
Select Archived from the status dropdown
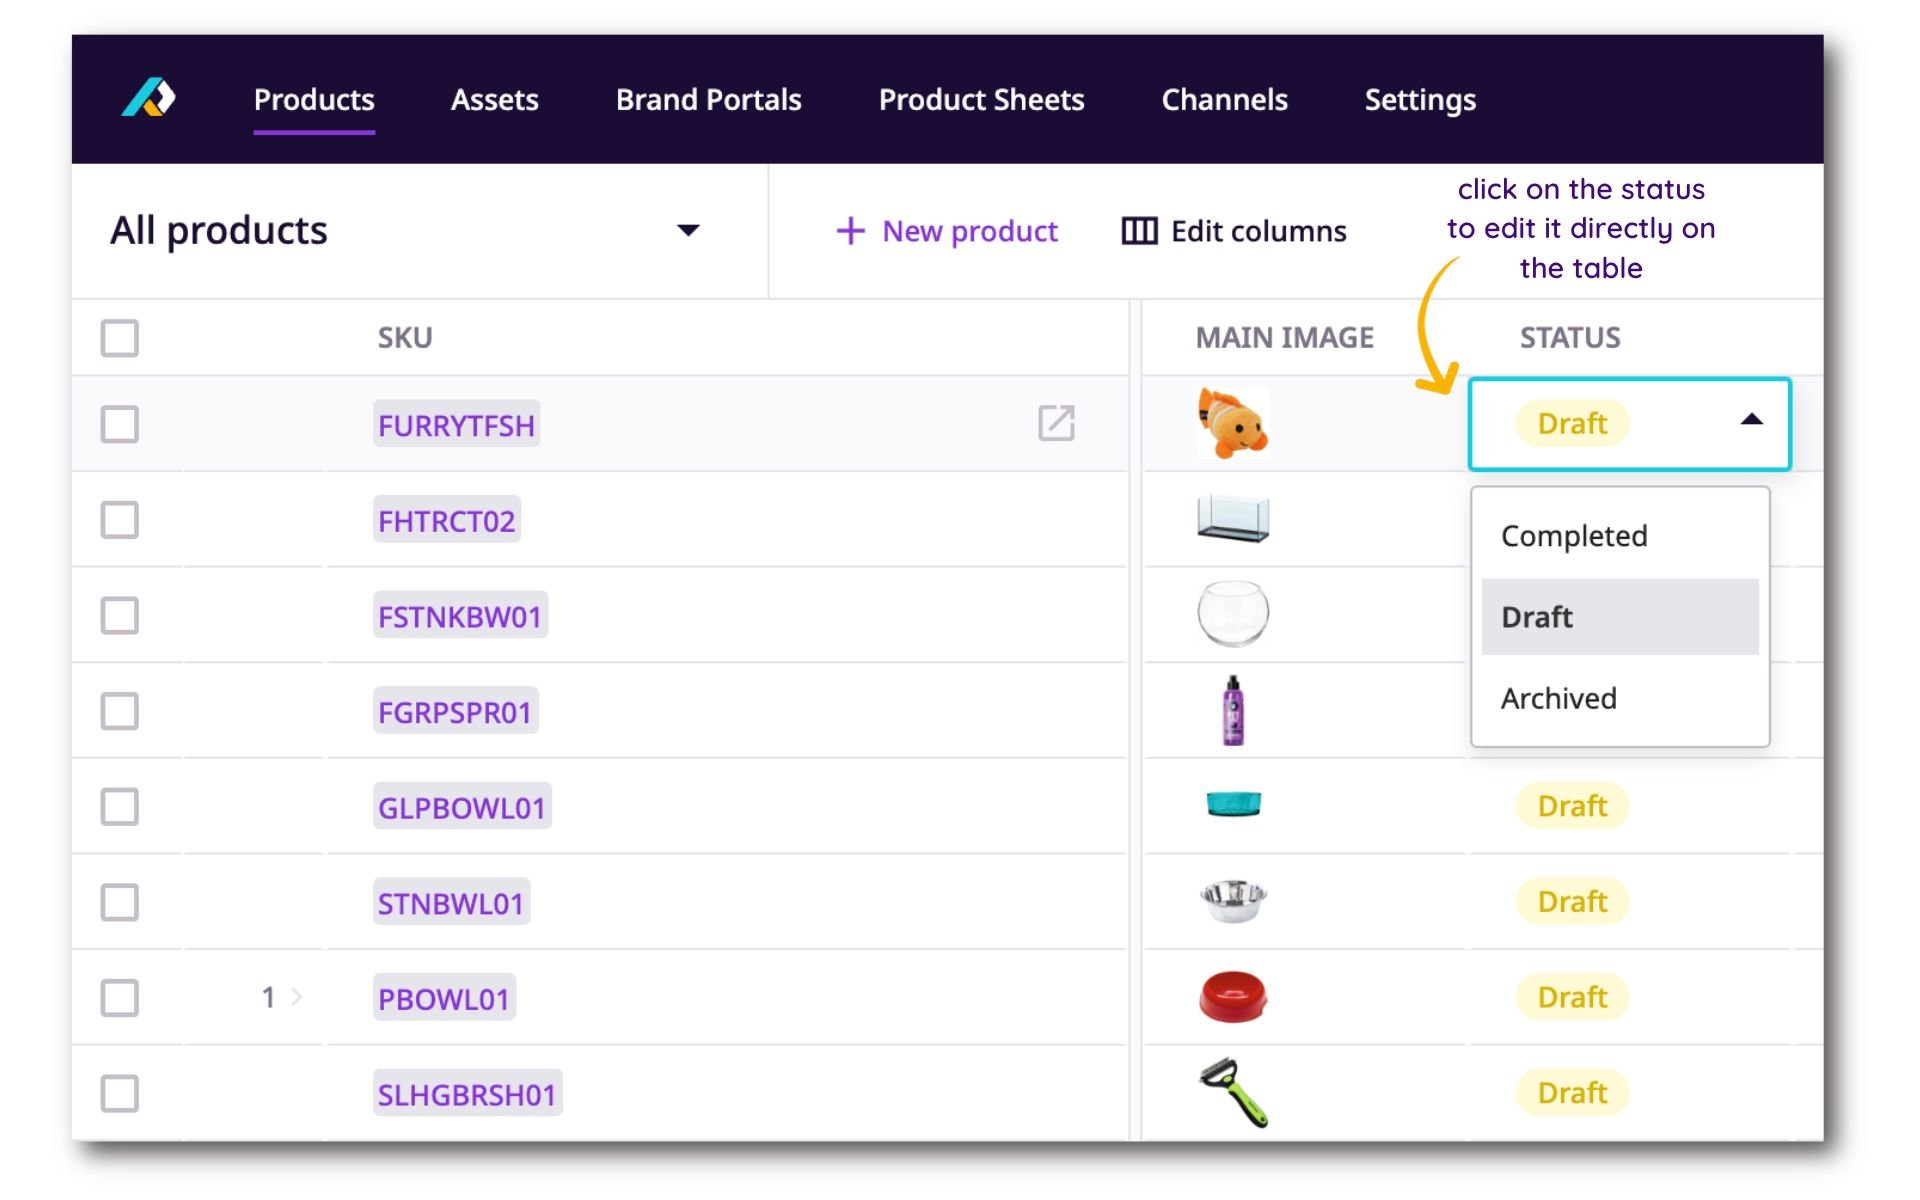(1559, 698)
